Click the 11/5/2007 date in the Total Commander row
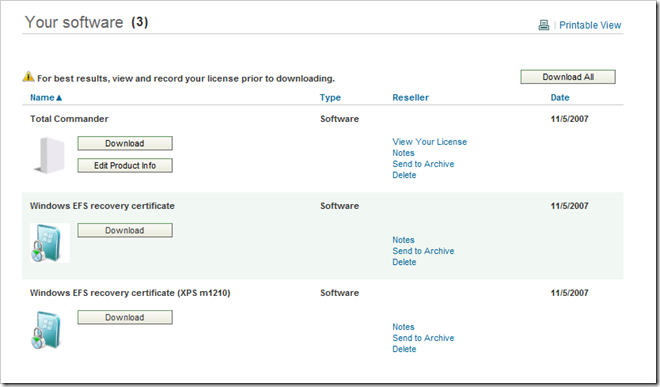 click(570, 119)
